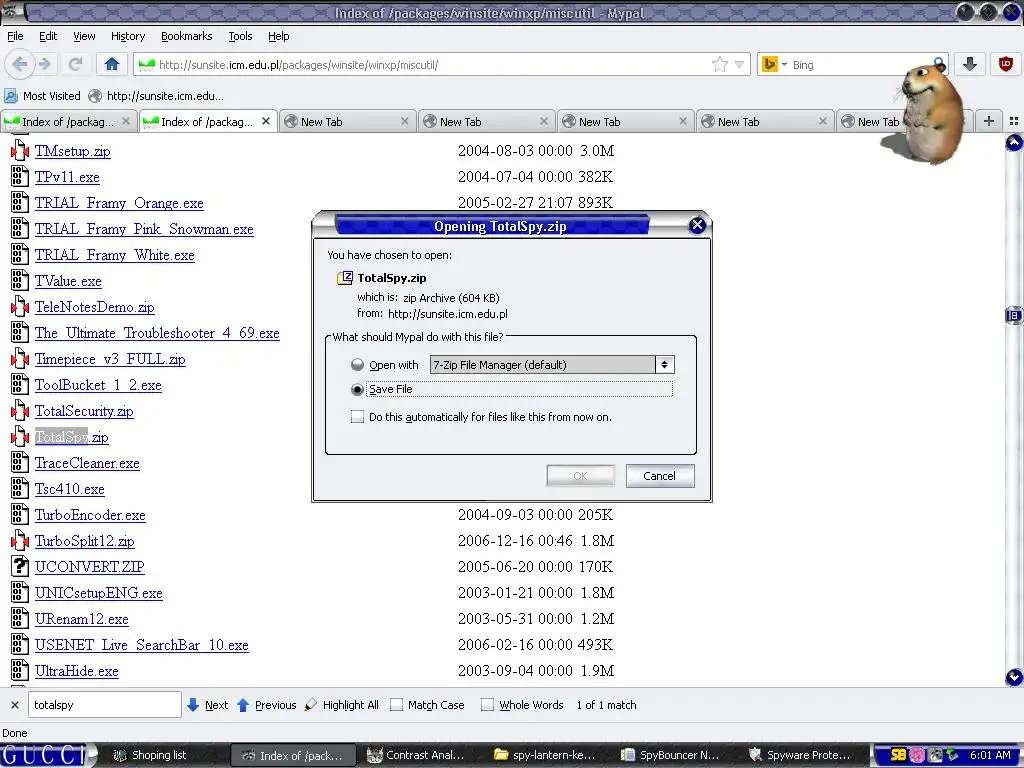
Task: Open the History menu
Action: (128, 36)
